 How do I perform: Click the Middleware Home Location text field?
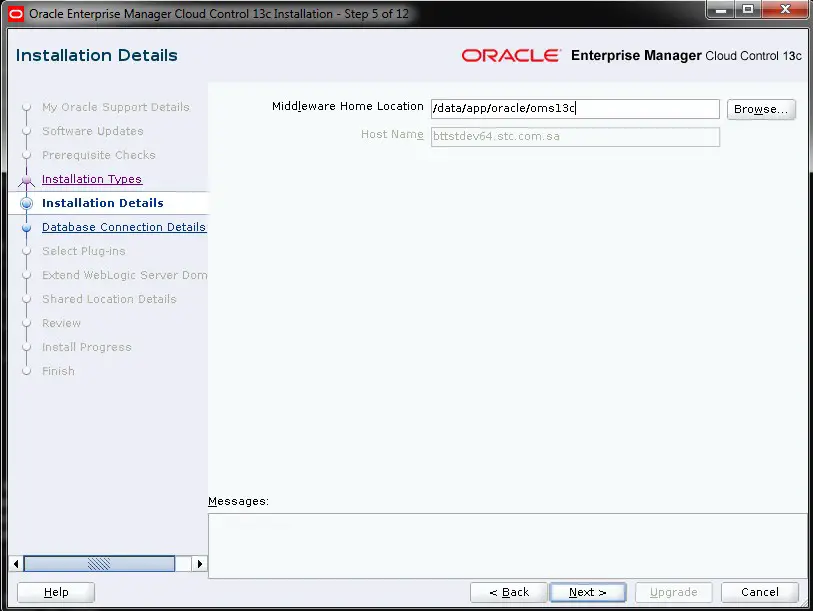tap(575, 108)
